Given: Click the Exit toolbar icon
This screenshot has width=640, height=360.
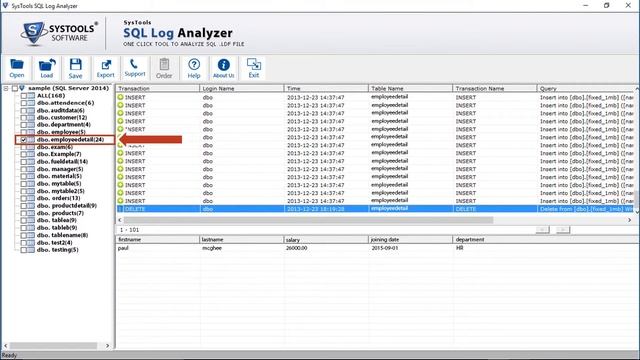Looking at the screenshot, I should point(254,68).
